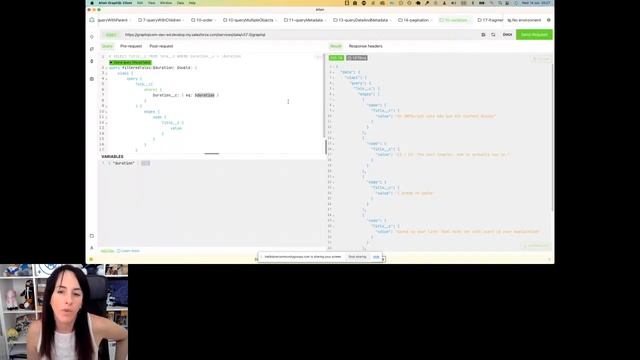Click the green status code badge
This screenshot has height=360, width=640.
tap(336, 58)
